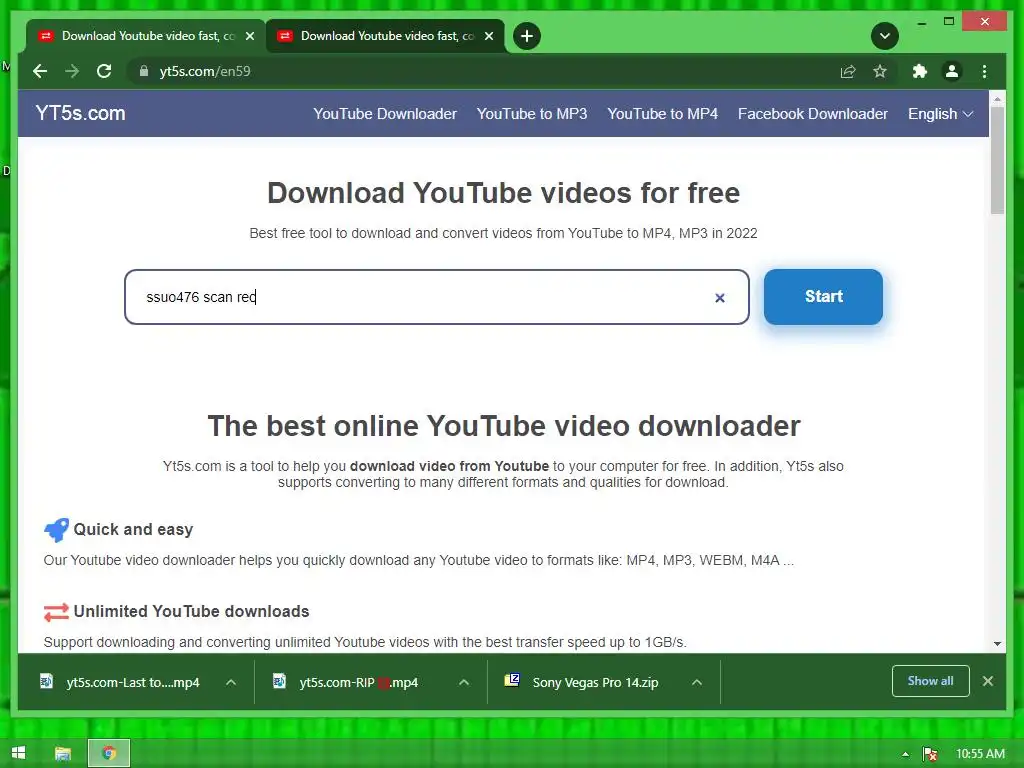Reload the yt5s.com page
Image resolution: width=1024 pixels, height=768 pixels.
(104, 71)
